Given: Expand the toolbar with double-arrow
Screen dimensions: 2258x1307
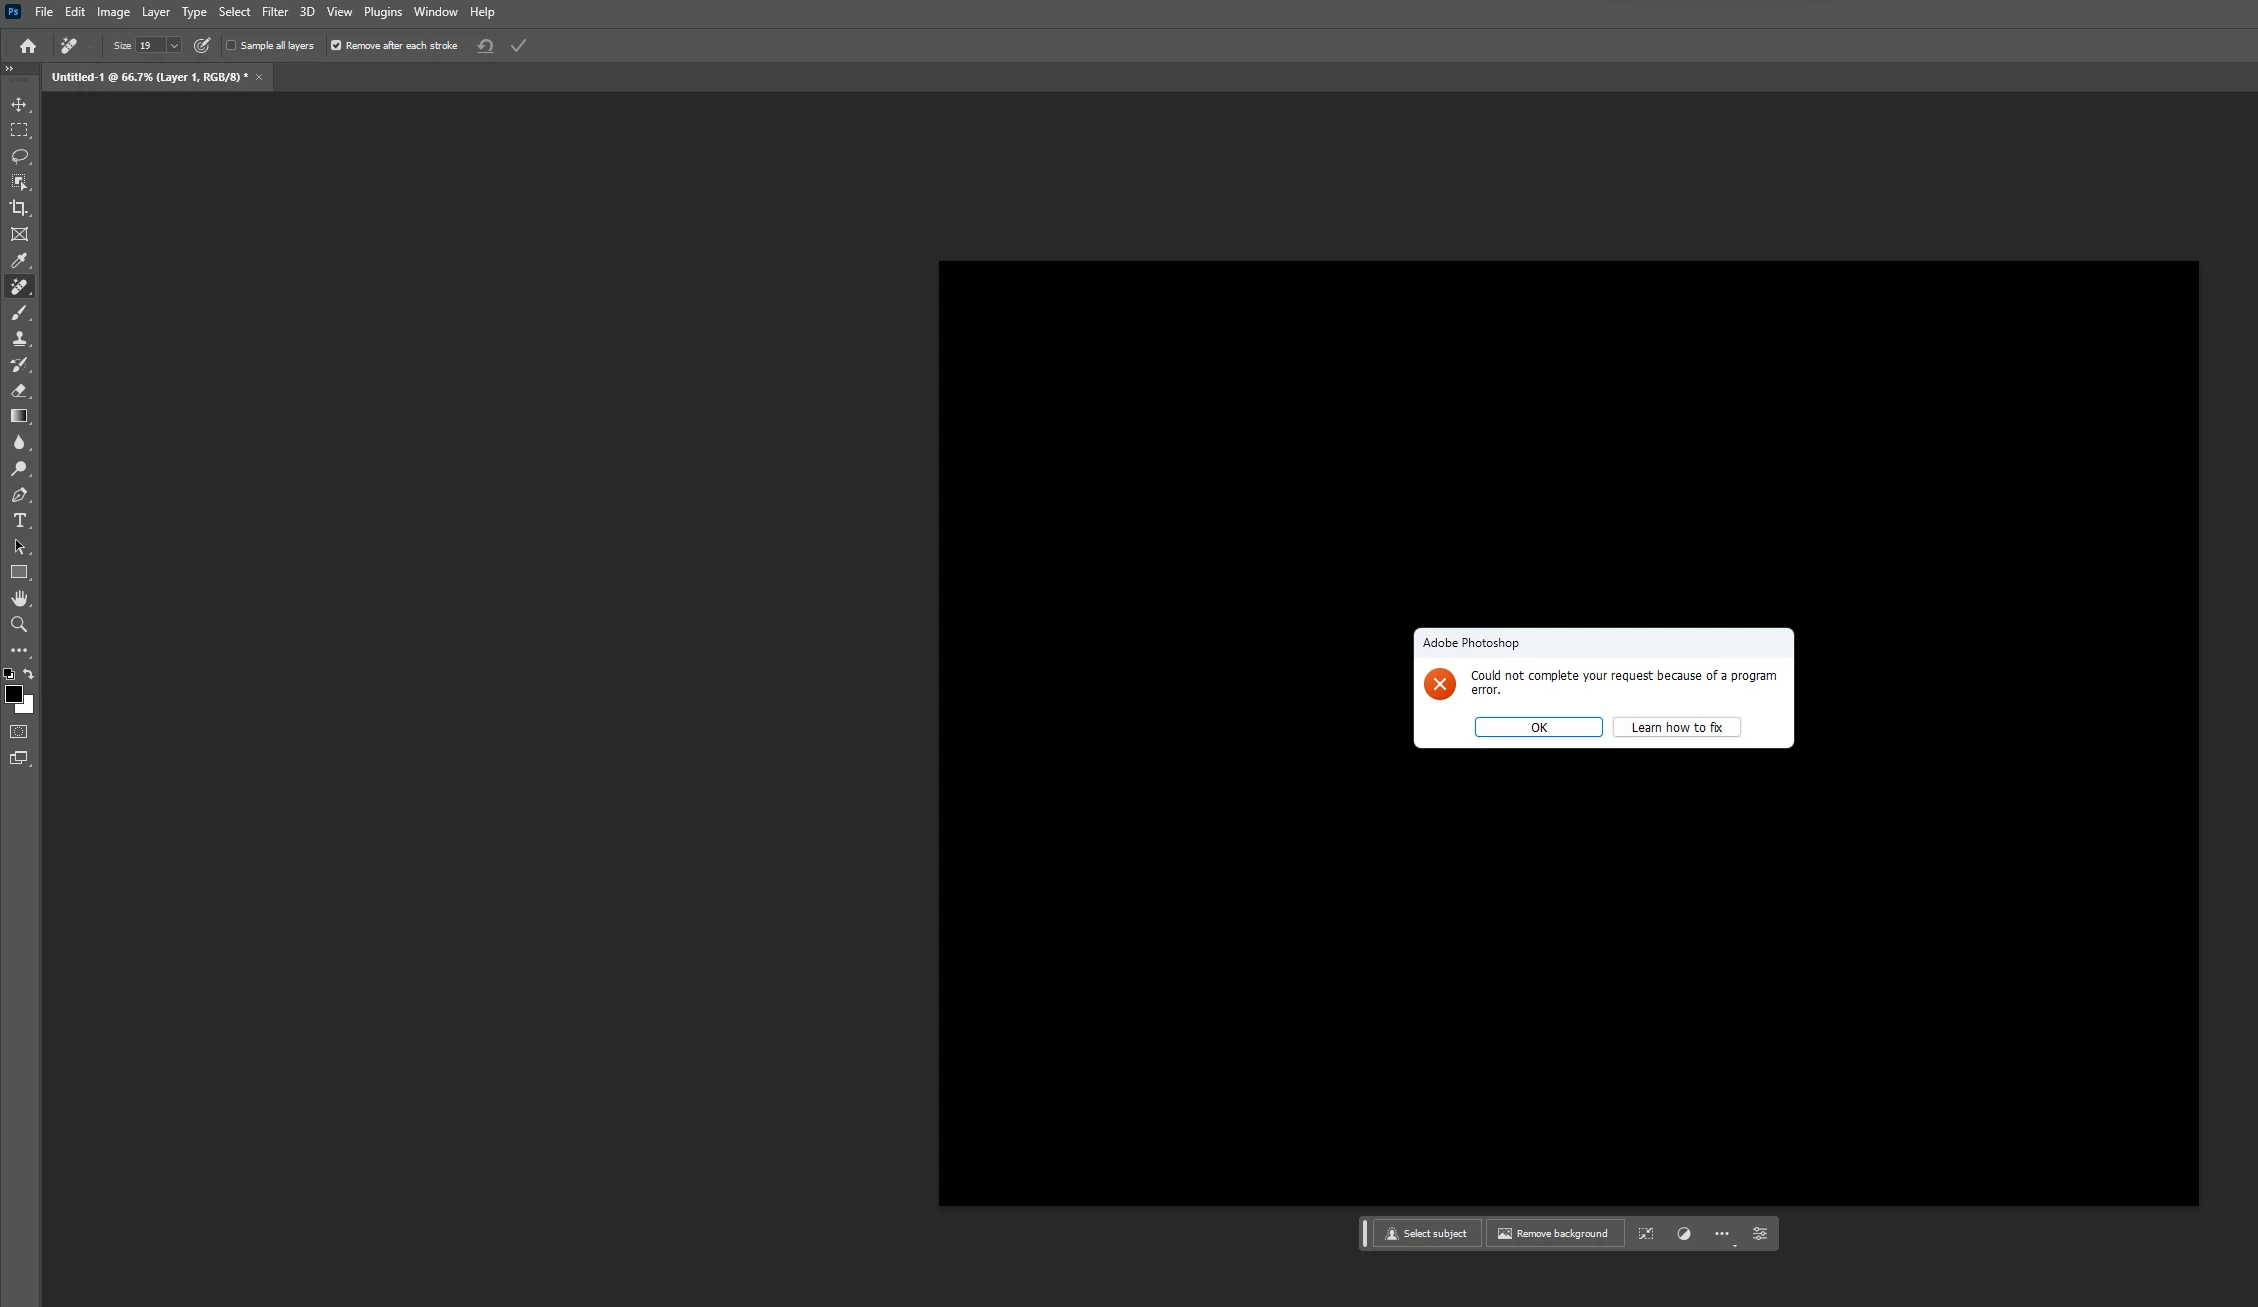Looking at the screenshot, I should click(x=9, y=68).
